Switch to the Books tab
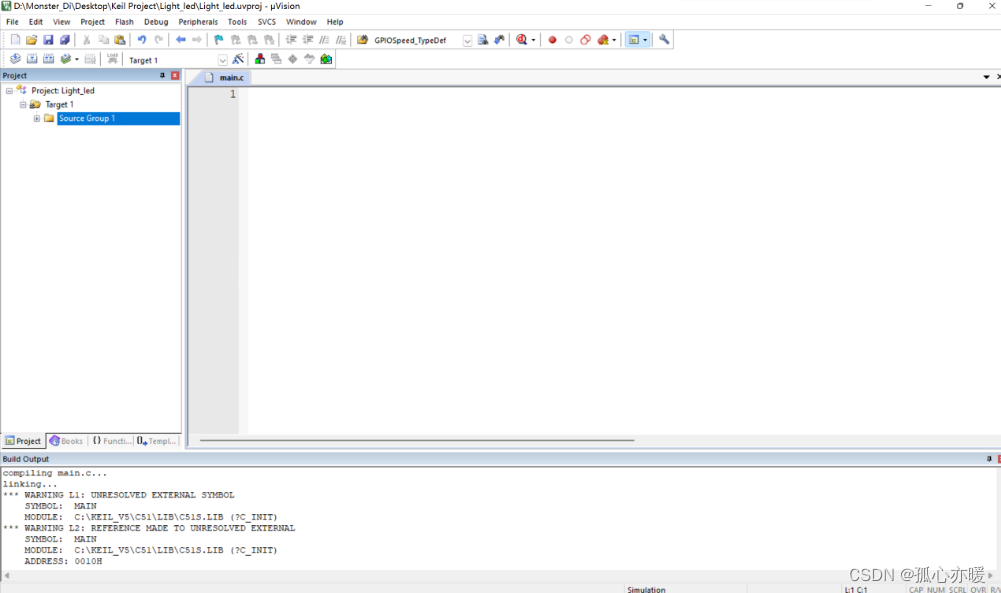This screenshot has height=593, width=1001. pyautogui.click(x=66, y=441)
